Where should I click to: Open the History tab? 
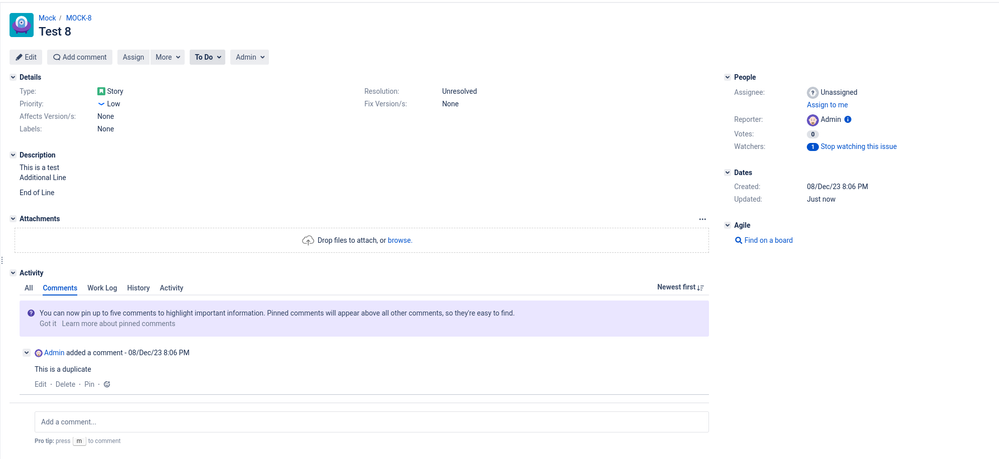[x=138, y=288]
